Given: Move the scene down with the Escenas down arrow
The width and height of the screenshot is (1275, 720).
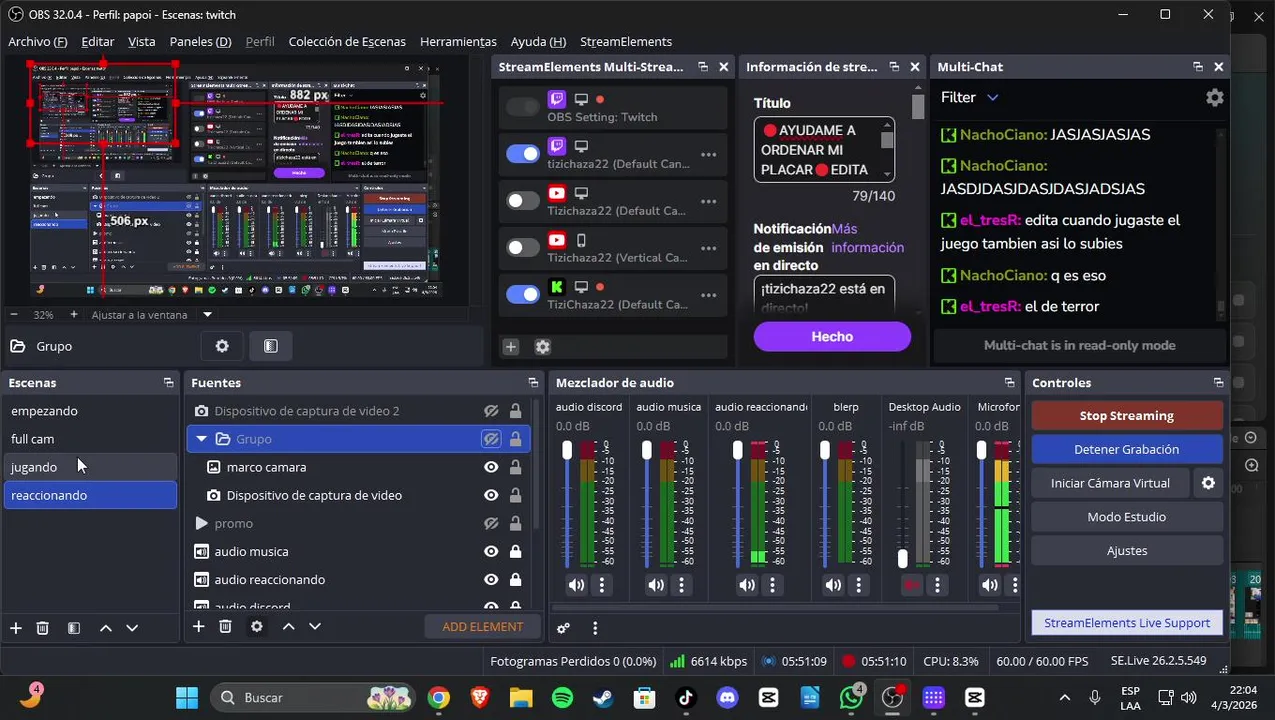Looking at the screenshot, I should tap(132, 627).
